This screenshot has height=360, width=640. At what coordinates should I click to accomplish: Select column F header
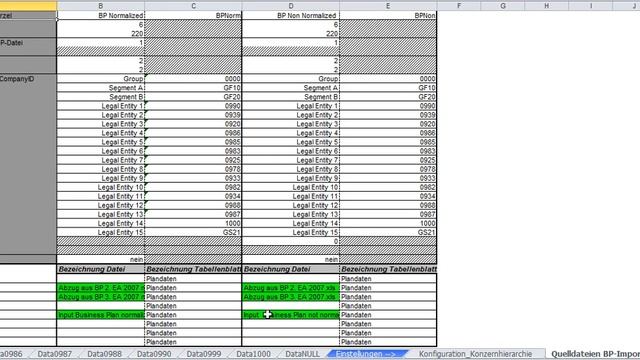pyautogui.click(x=459, y=6)
